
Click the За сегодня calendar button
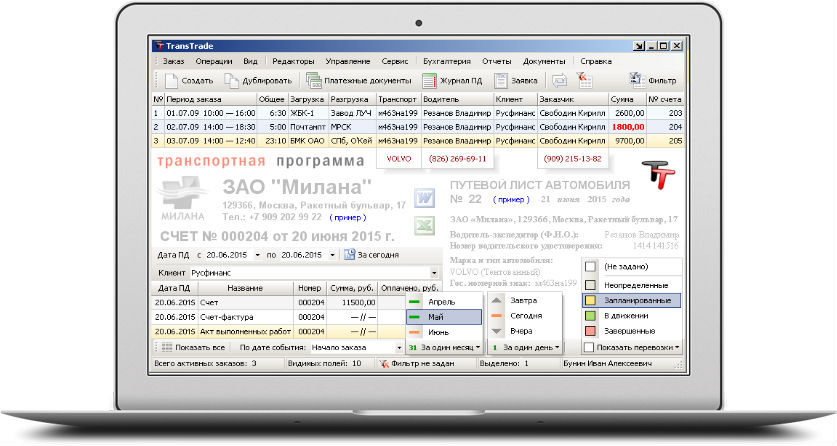[x=372, y=255]
